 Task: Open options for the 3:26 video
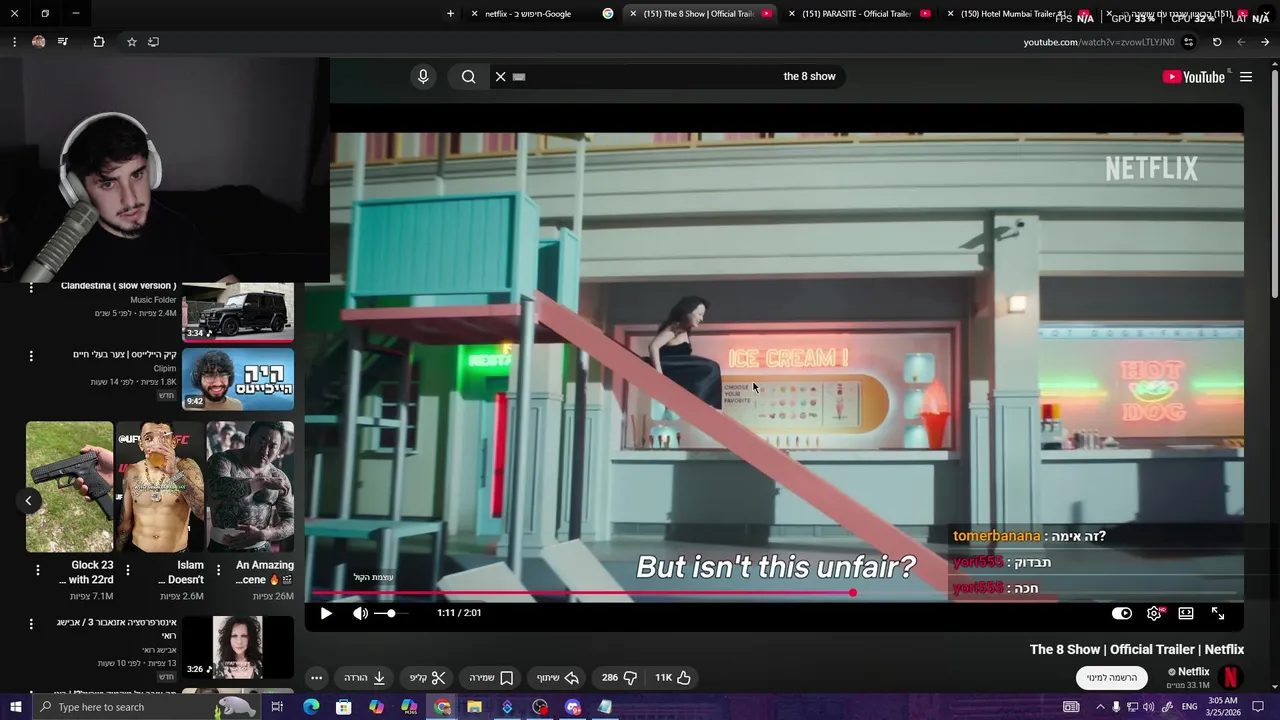pos(31,624)
